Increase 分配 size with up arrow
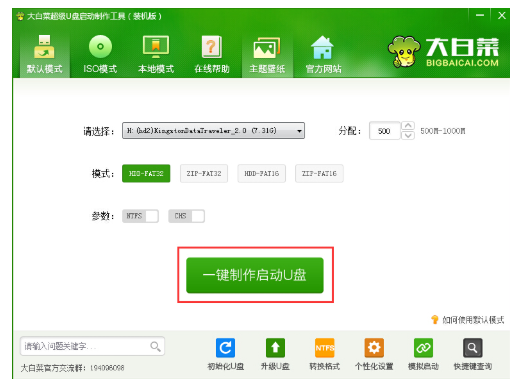515x388 pixels. pyautogui.click(x=408, y=126)
